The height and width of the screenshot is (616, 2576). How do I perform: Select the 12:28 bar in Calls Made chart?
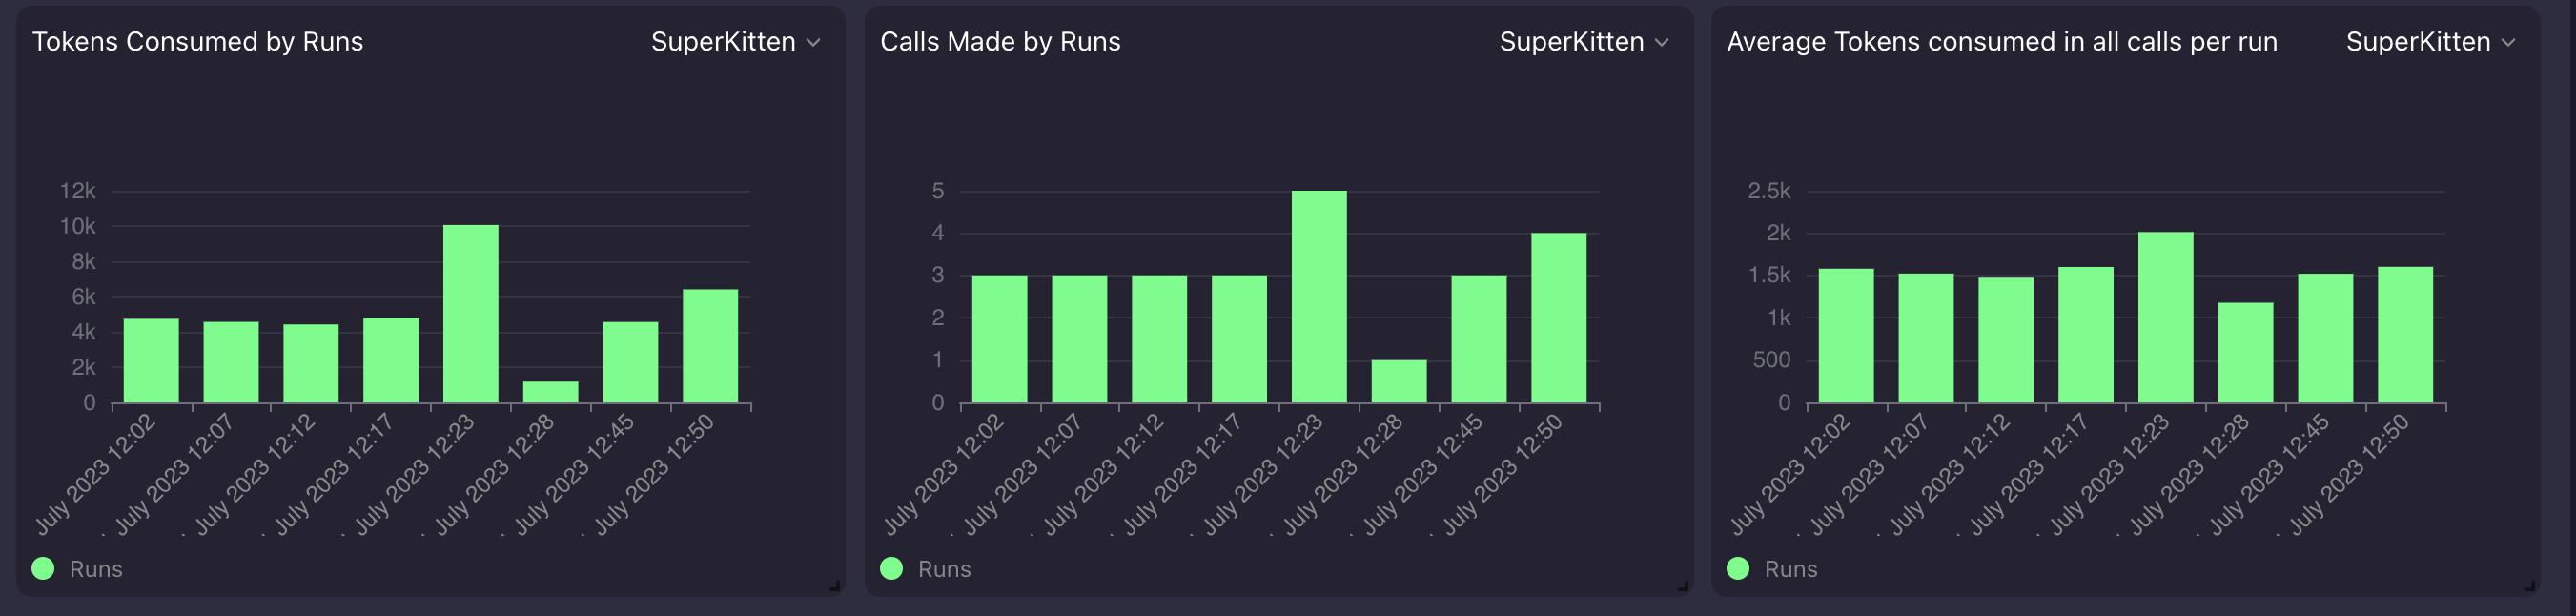(x=1399, y=382)
